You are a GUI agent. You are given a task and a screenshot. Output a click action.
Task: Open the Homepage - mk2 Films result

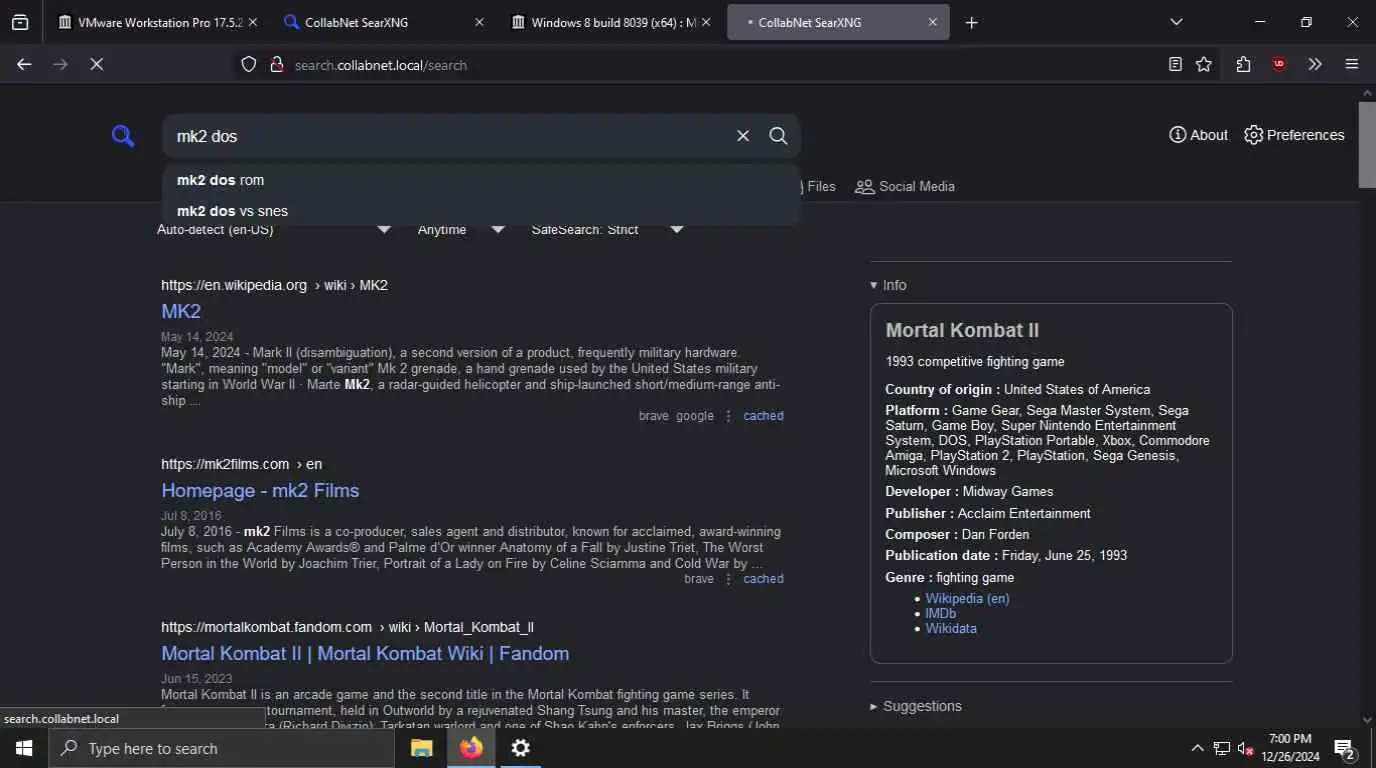coord(260,490)
